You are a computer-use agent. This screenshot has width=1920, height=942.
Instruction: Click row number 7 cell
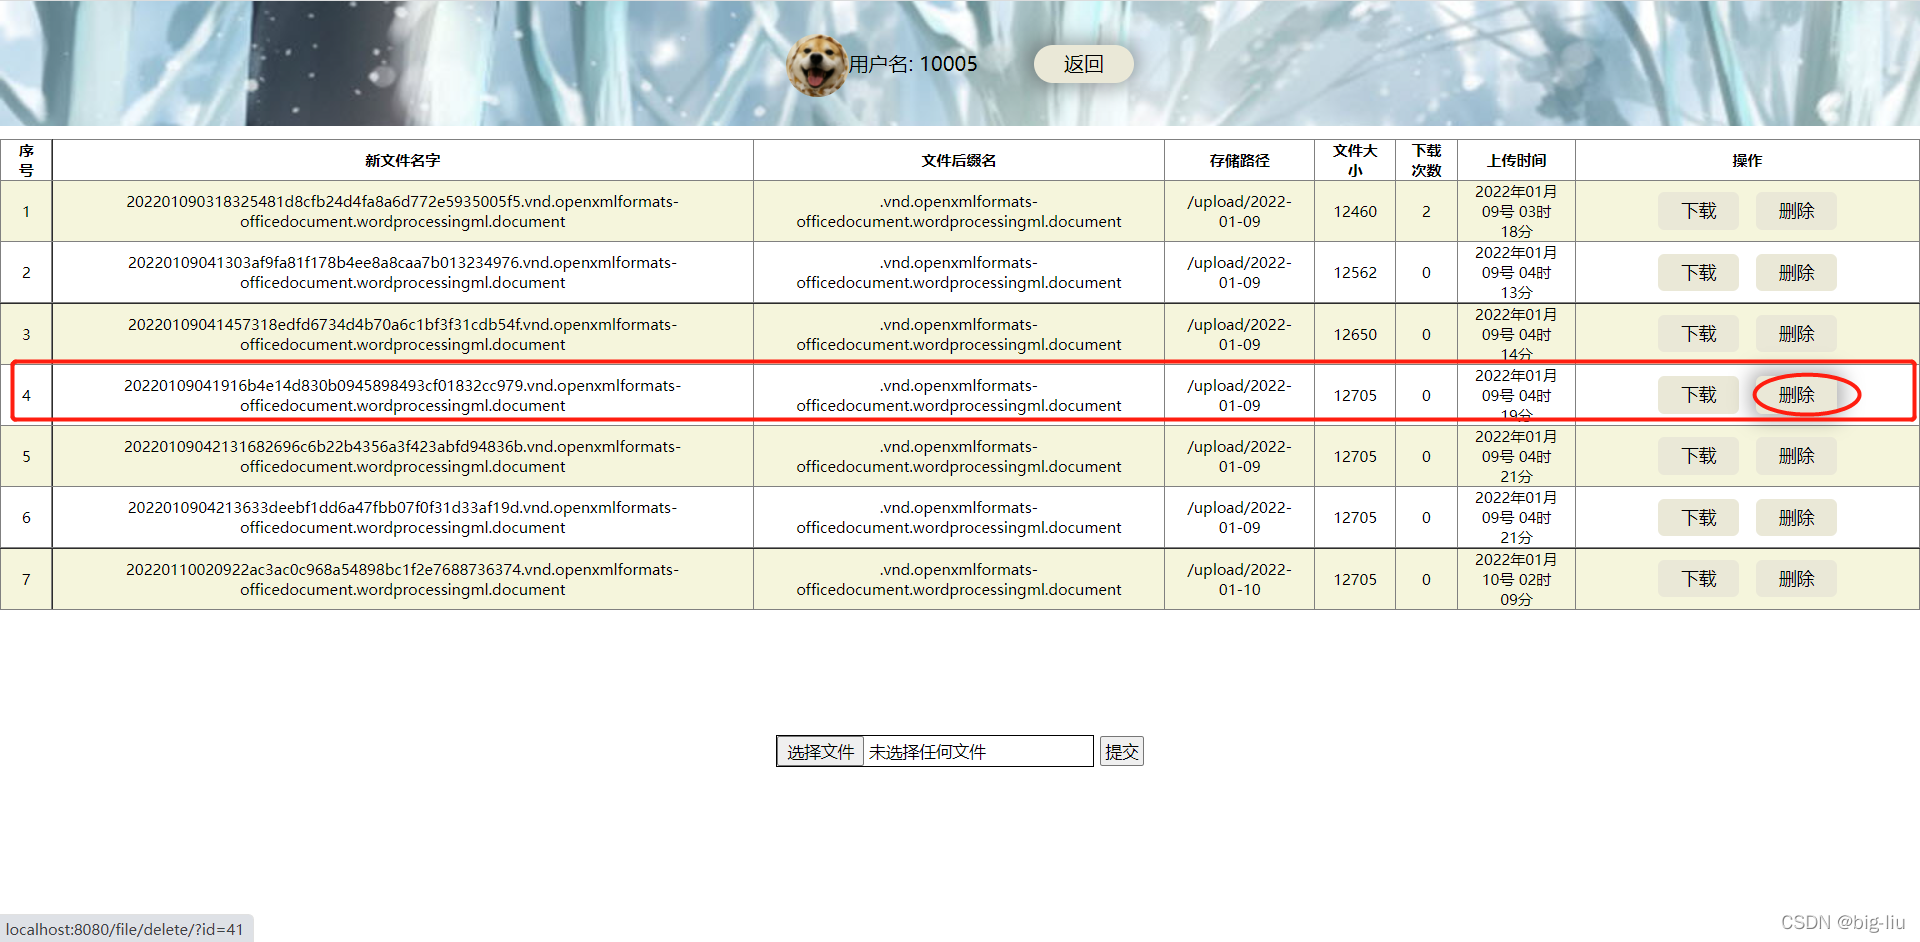coord(26,579)
